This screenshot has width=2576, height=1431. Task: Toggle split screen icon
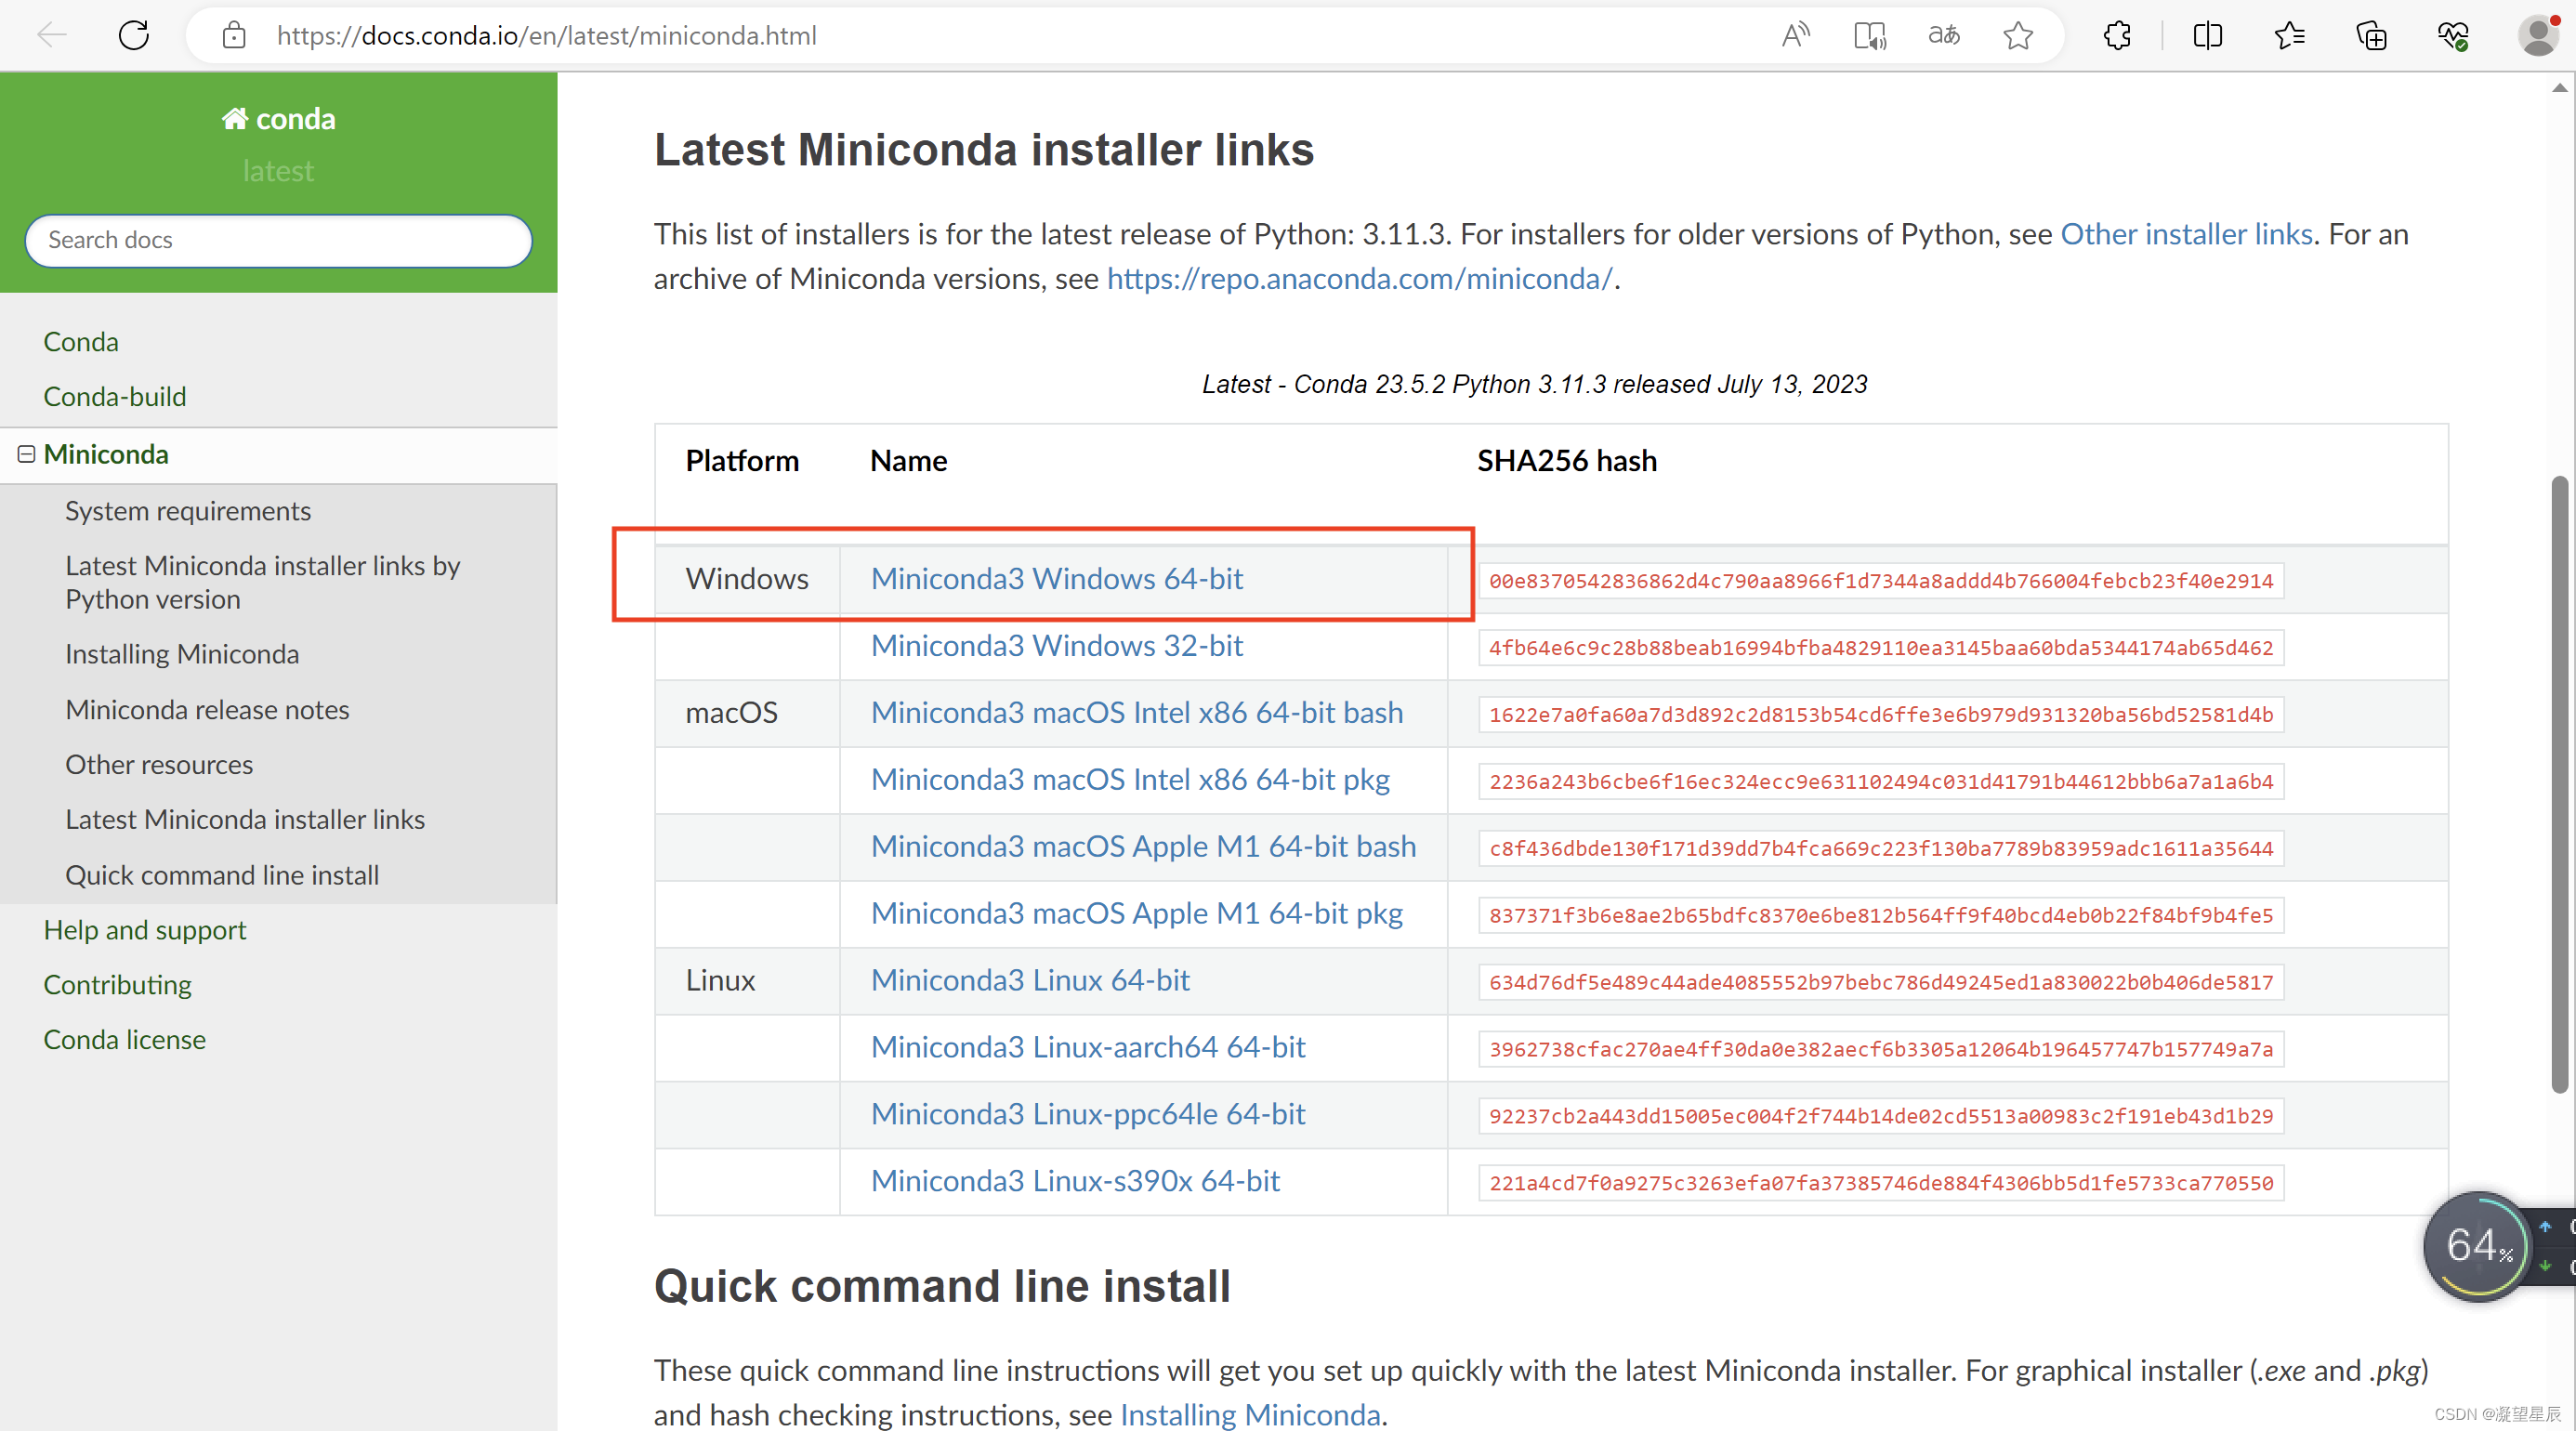point(2207,36)
